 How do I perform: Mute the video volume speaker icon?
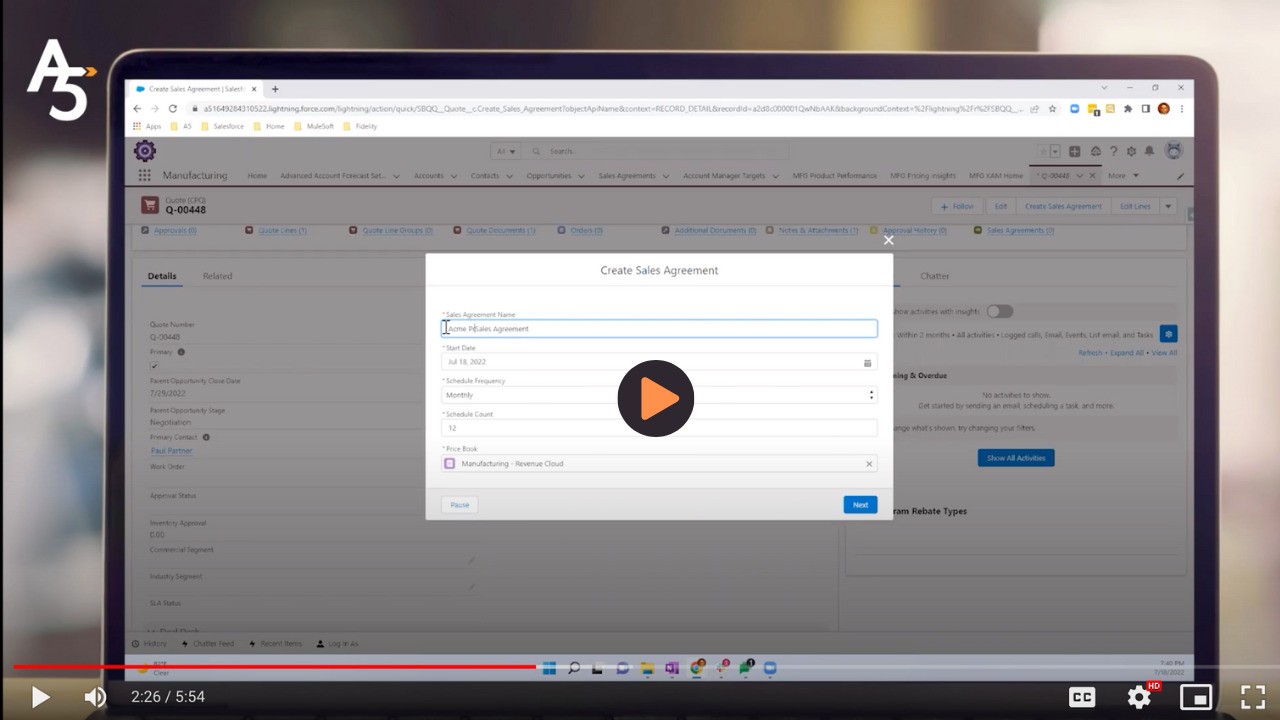pos(95,697)
